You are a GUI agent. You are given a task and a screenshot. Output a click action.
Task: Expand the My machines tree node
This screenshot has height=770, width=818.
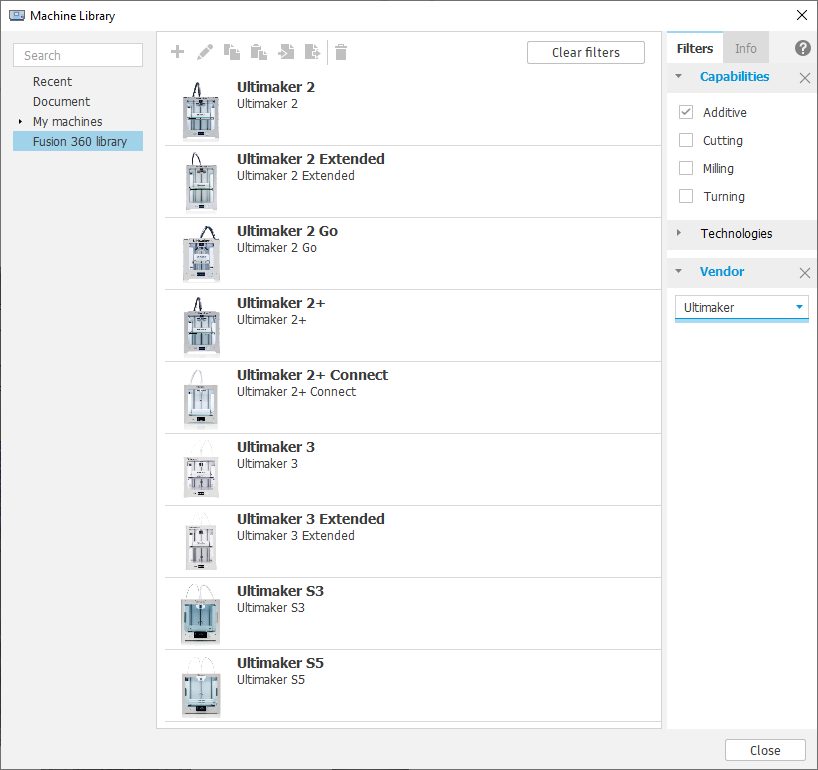click(x=20, y=122)
